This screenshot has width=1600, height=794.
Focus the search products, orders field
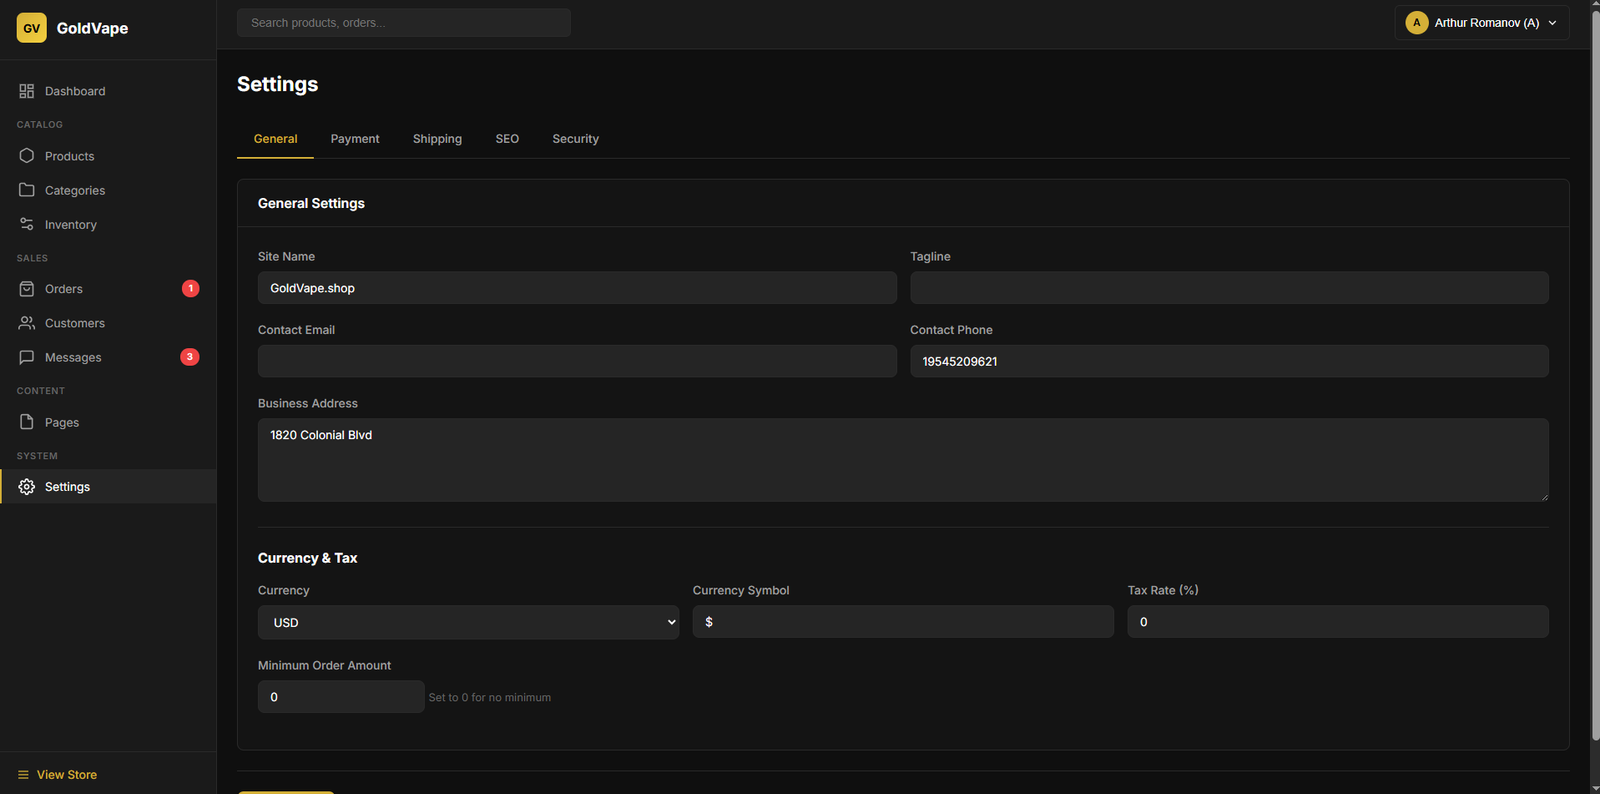tap(404, 23)
